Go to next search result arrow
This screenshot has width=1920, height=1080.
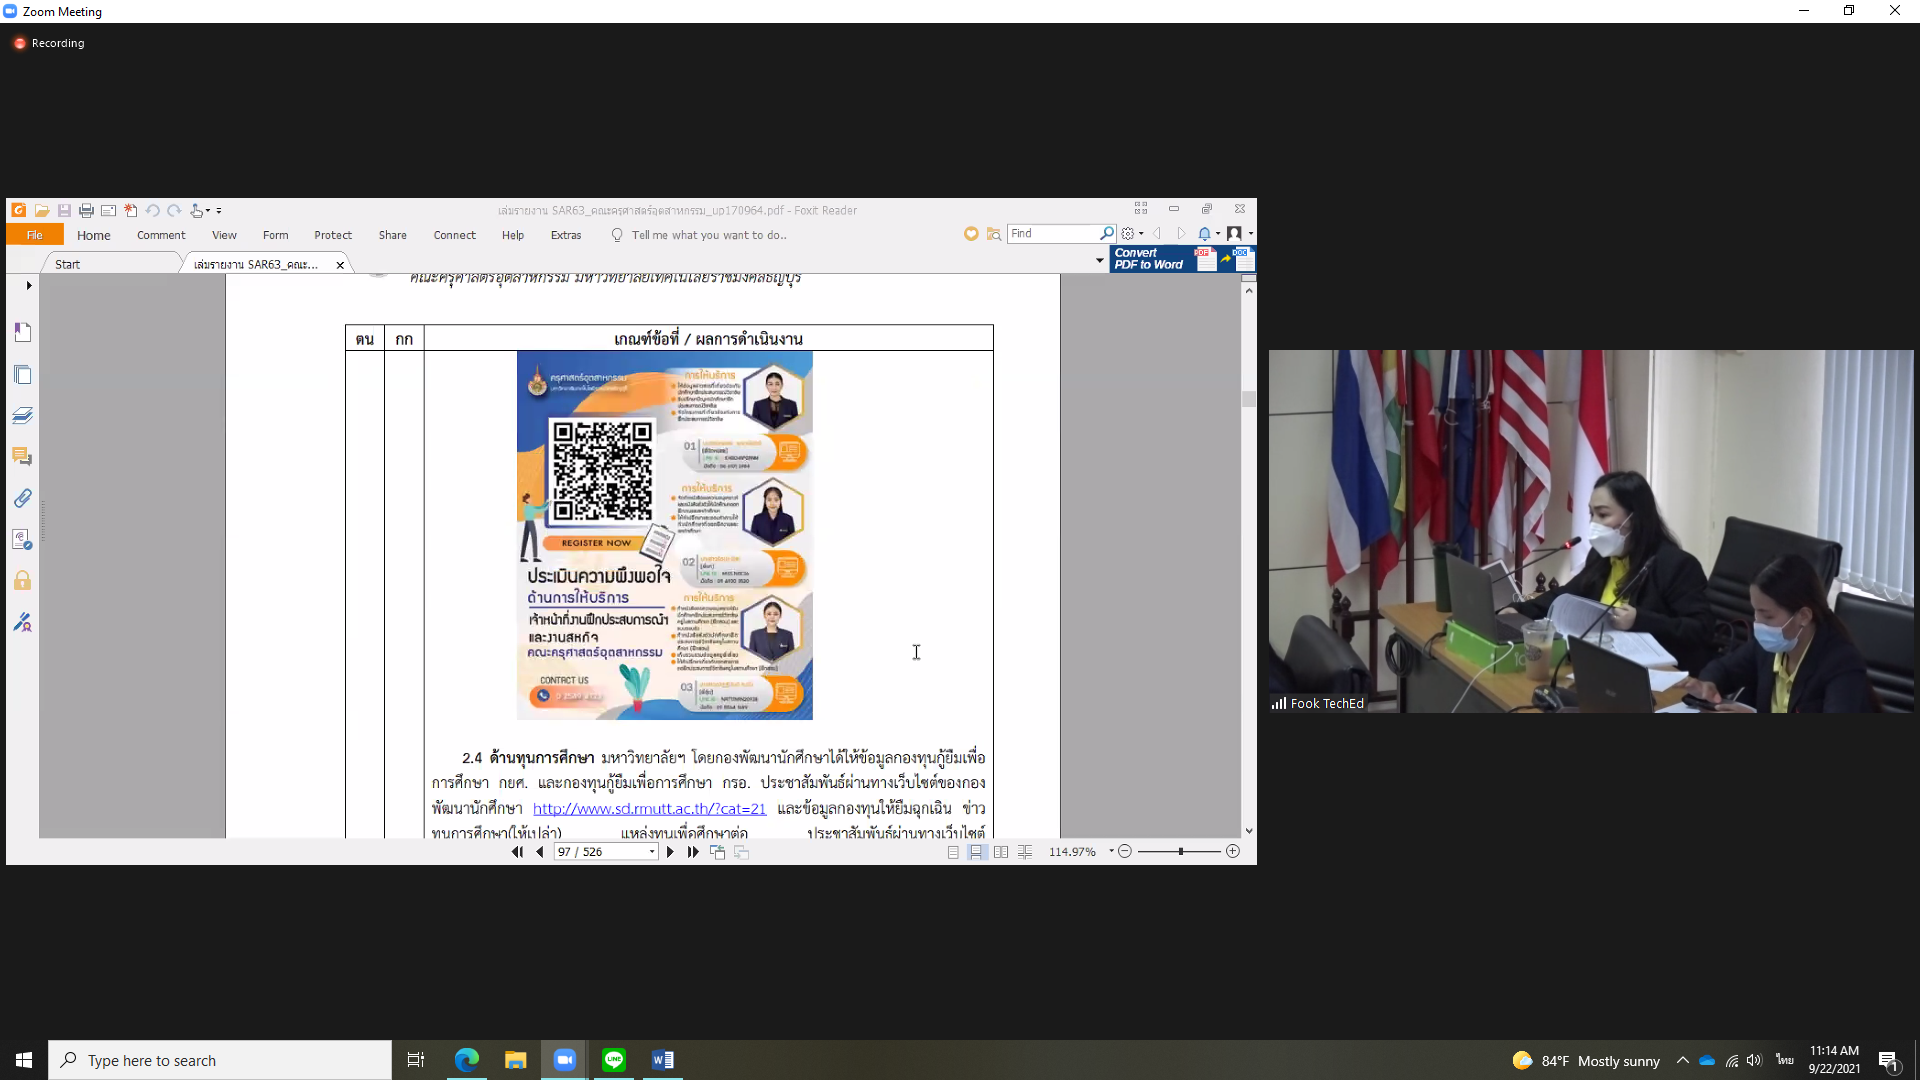(1181, 234)
